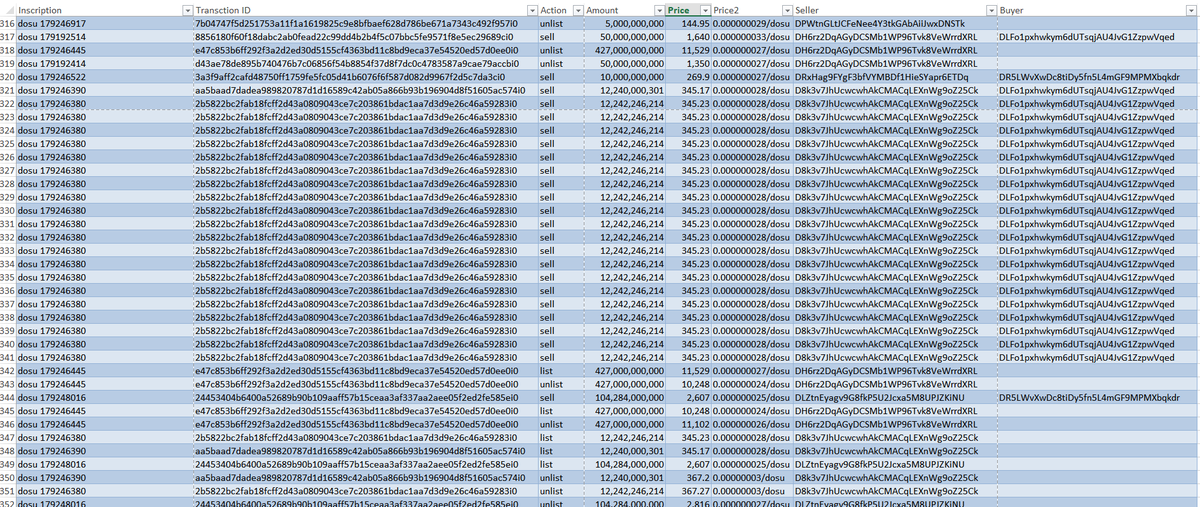
Task: Open the Buyer column filter dropdown
Action: [1193, 9]
